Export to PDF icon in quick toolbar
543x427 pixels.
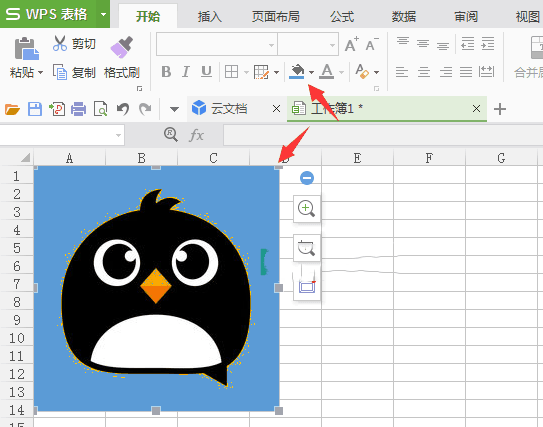(x=57, y=109)
